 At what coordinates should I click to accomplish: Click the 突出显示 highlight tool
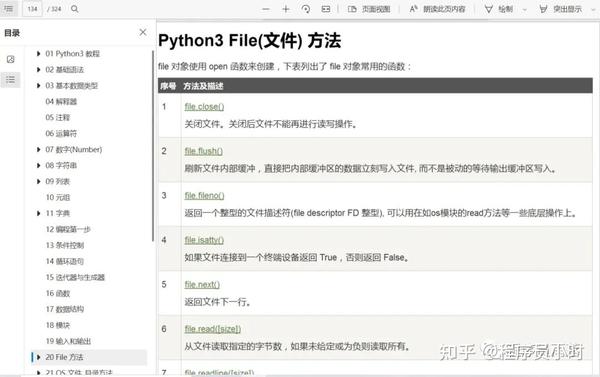point(561,9)
